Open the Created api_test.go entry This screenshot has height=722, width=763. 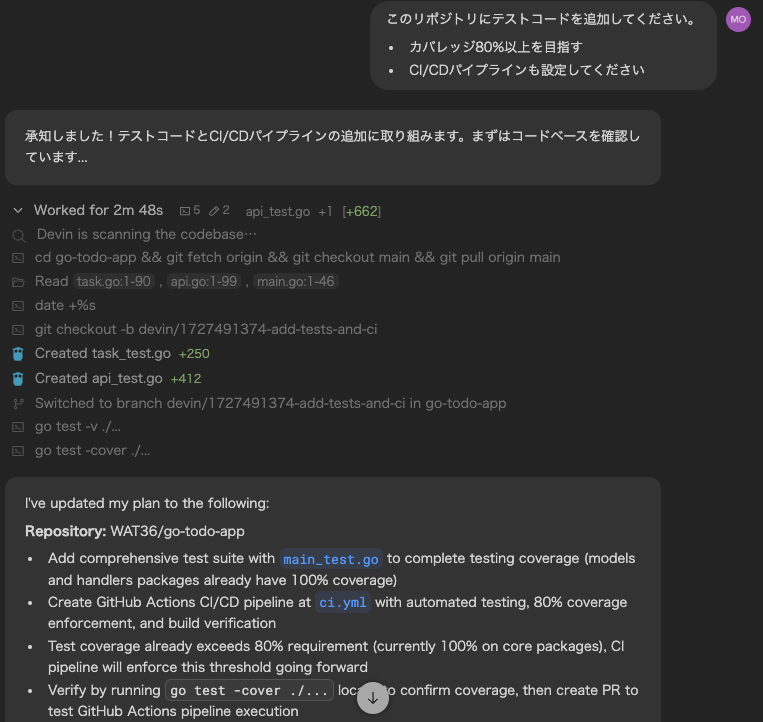[x=98, y=379]
